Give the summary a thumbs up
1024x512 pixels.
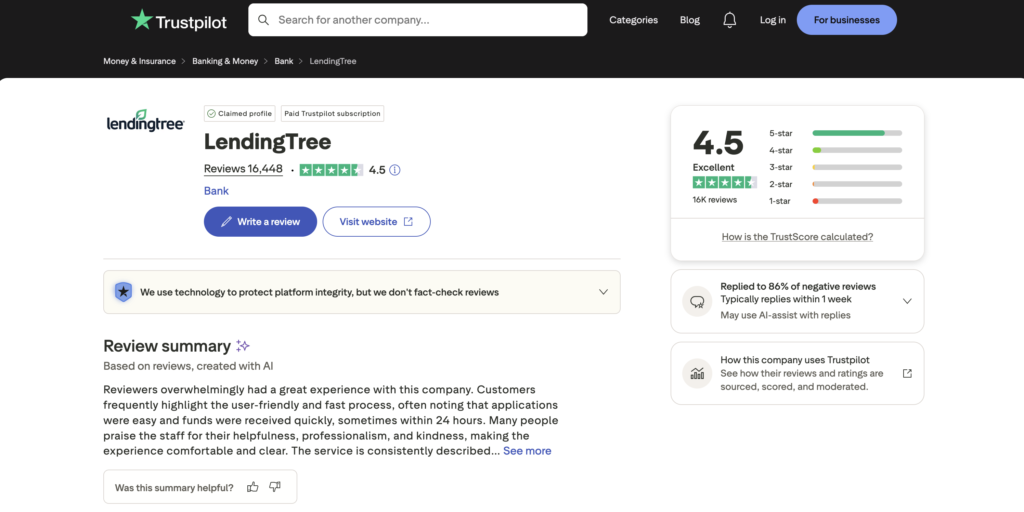[x=253, y=487]
